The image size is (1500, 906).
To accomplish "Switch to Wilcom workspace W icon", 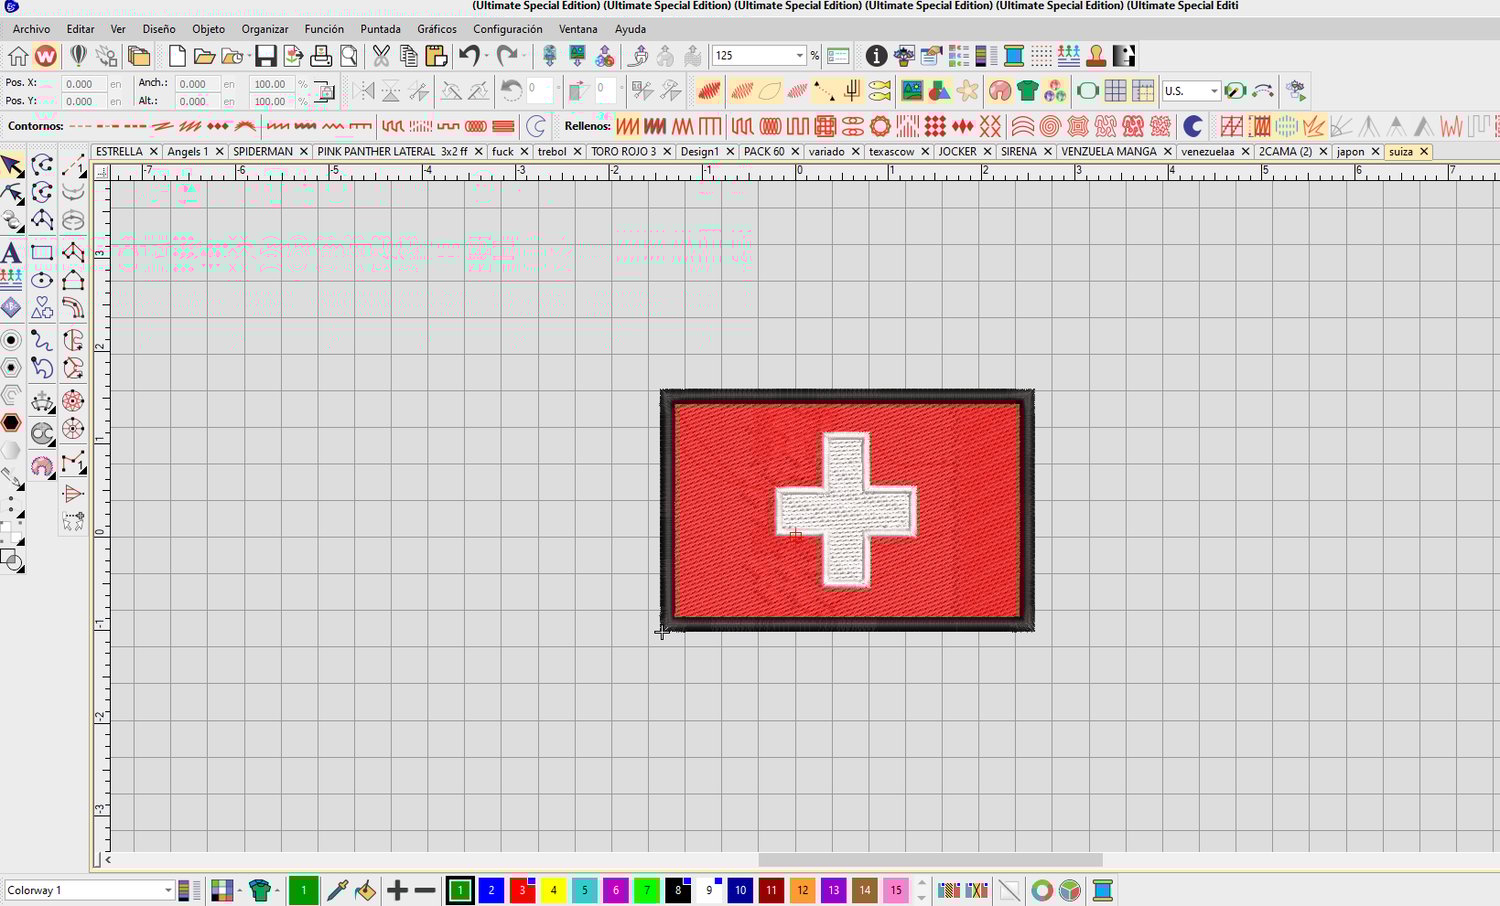I will pyautogui.click(x=45, y=56).
